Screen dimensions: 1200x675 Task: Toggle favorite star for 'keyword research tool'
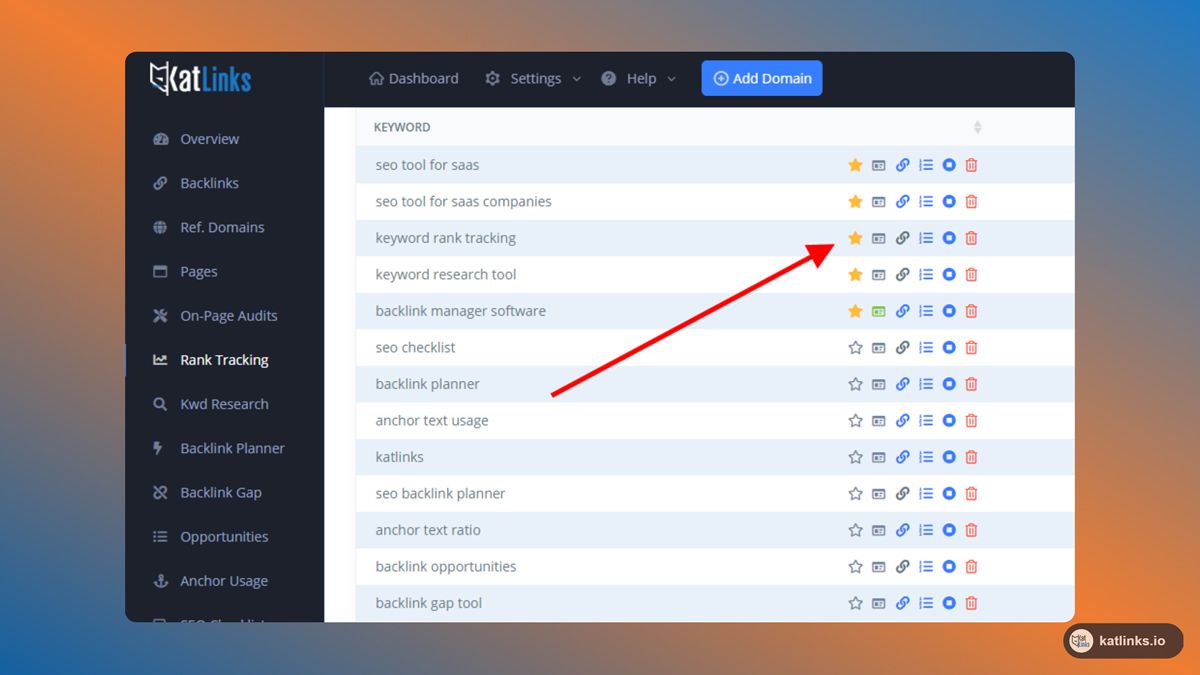click(x=855, y=274)
